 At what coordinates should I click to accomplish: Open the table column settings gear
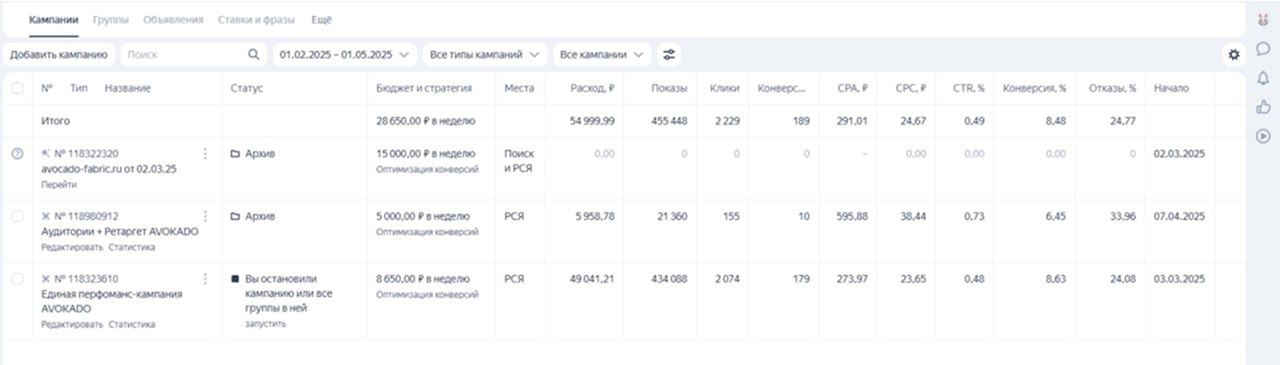(1234, 54)
